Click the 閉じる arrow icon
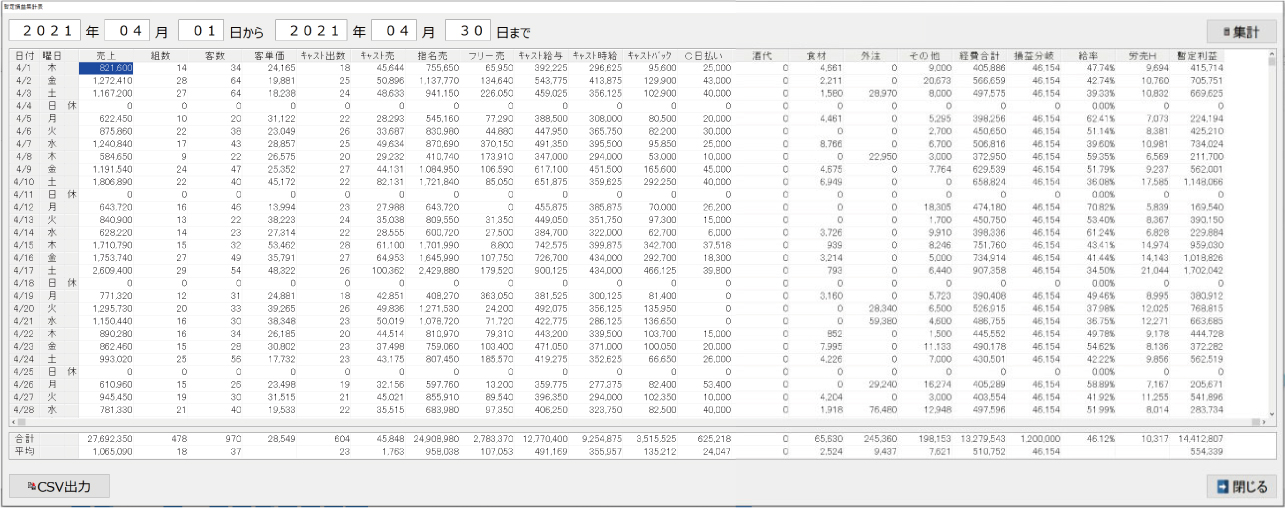Image resolution: width=1285 pixels, height=508 pixels. (1224, 487)
